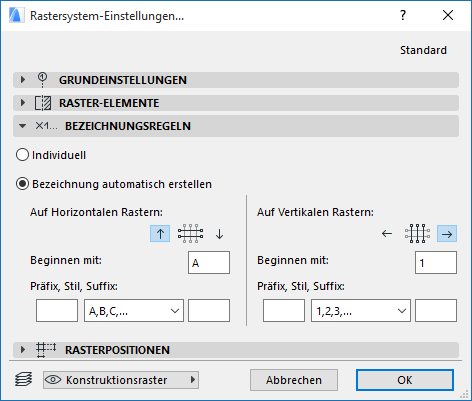This screenshot has width=472, height=401.
Task: Open the Konstruktionsraster layer popup arrow
Action: tap(193, 380)
